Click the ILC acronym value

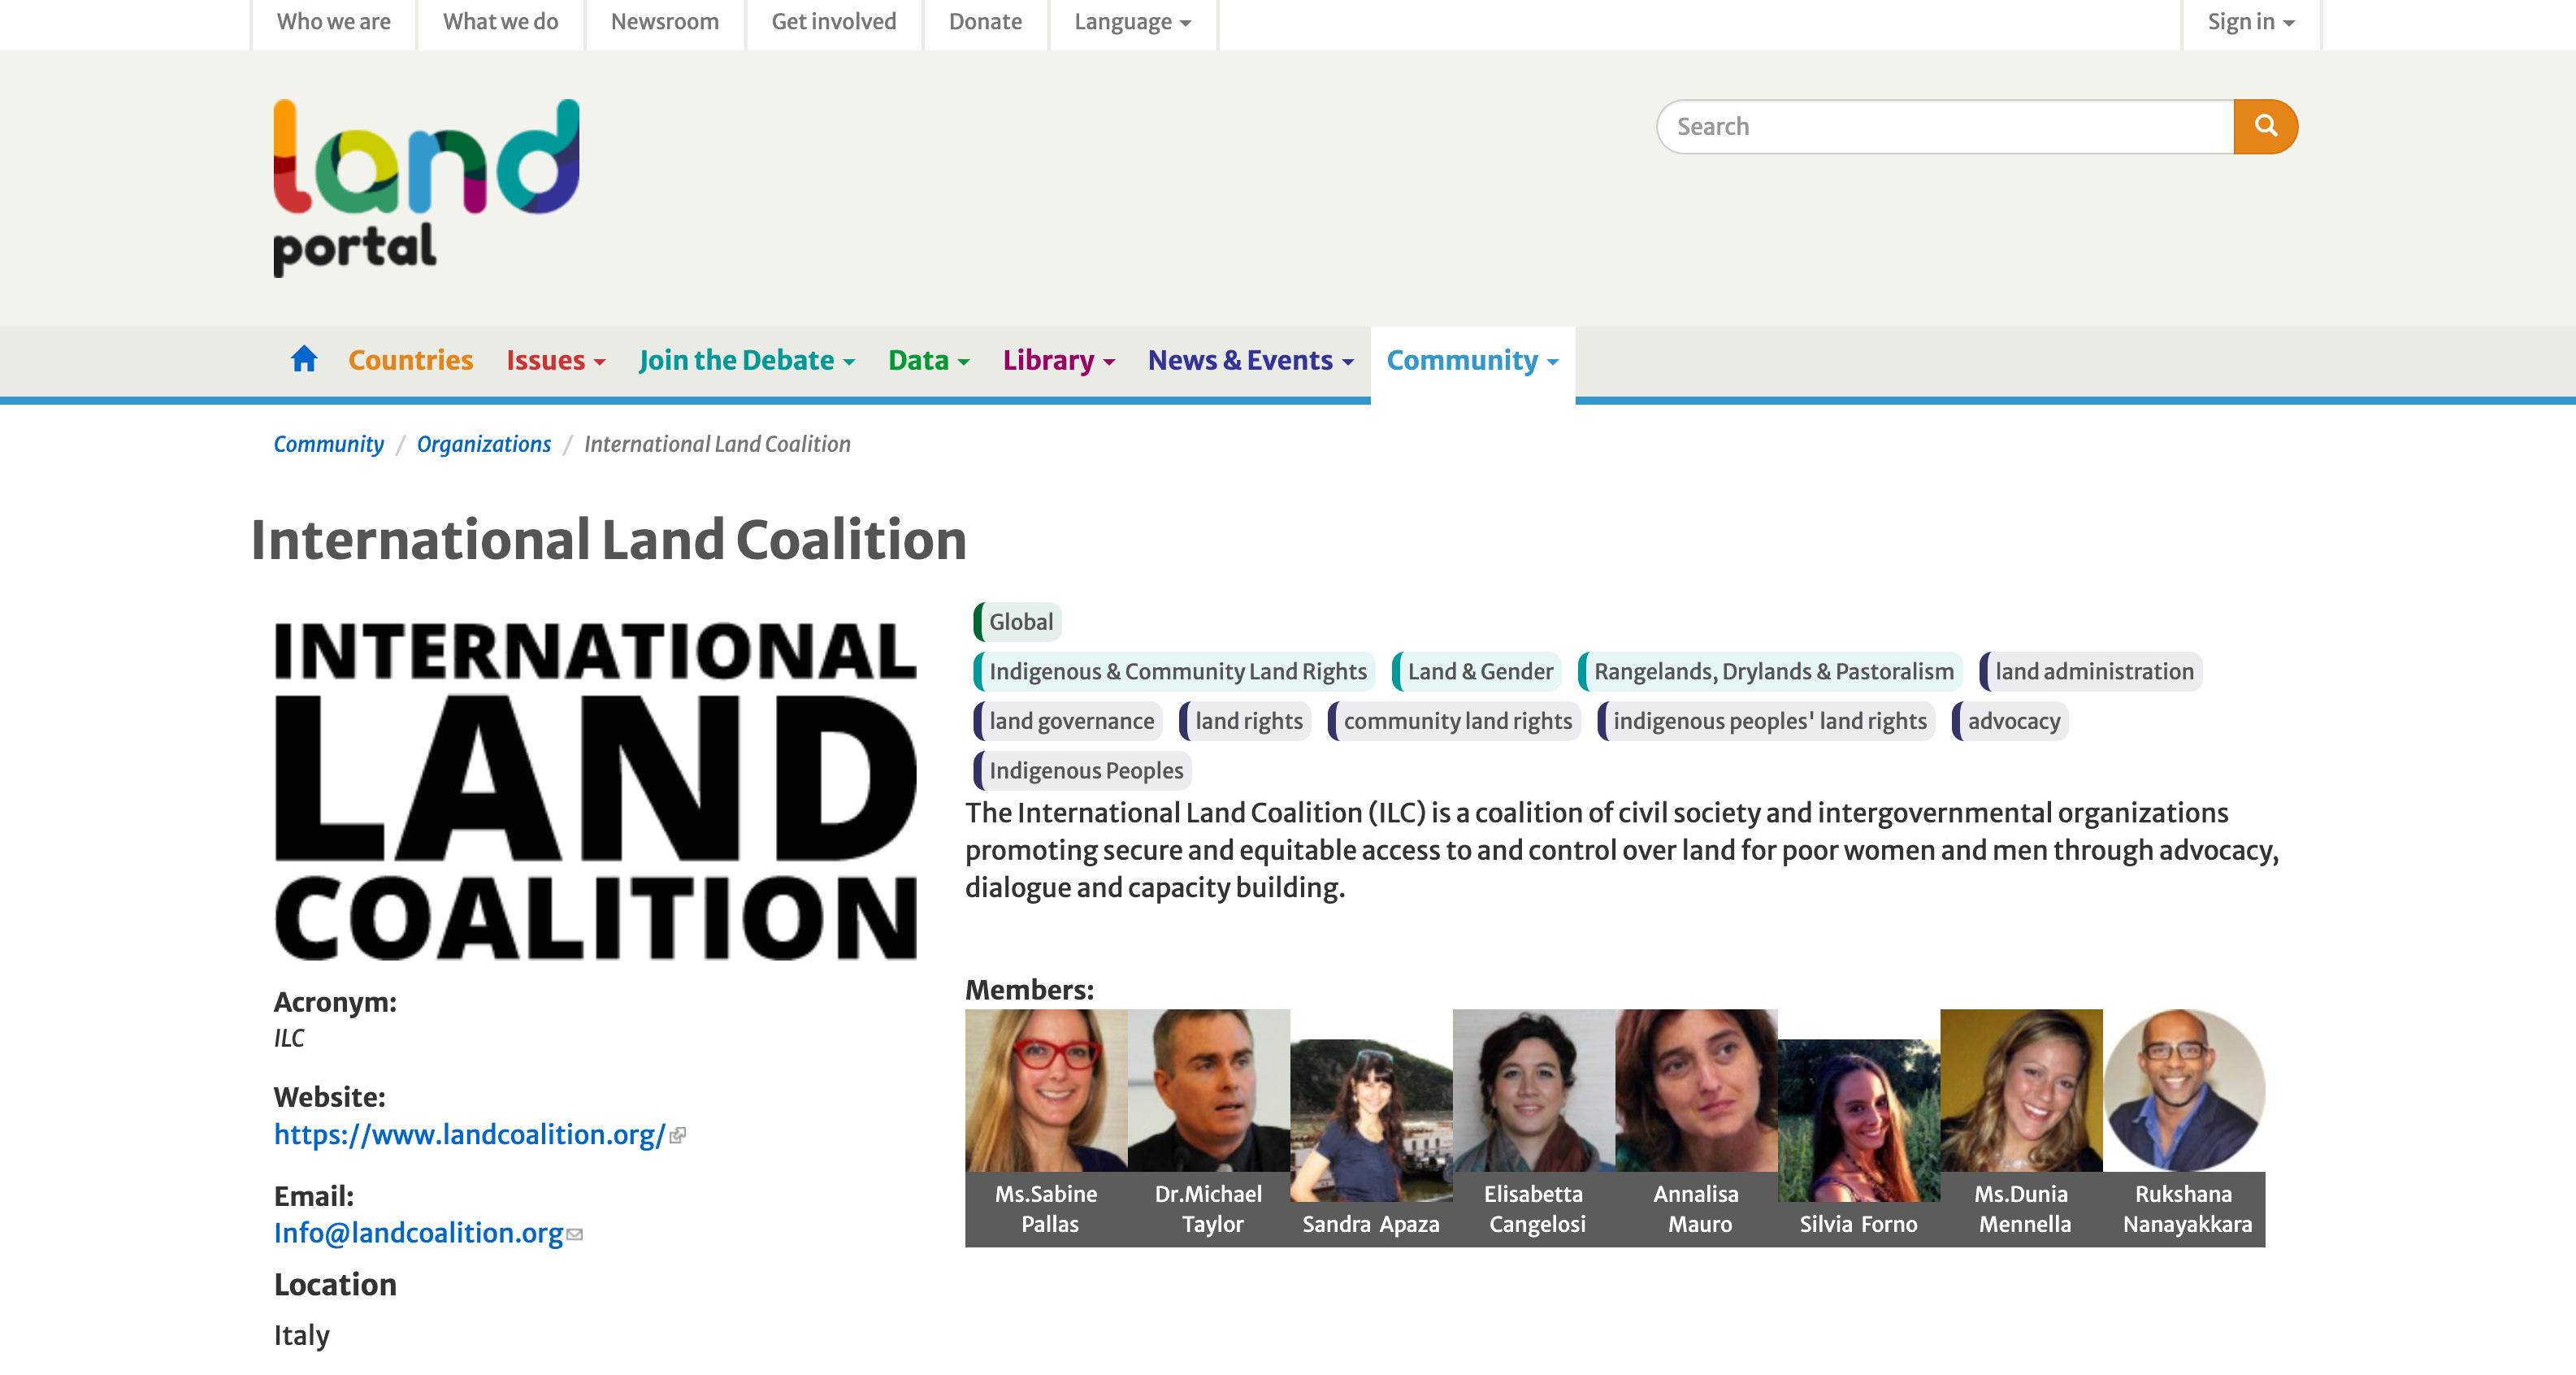289,1039
